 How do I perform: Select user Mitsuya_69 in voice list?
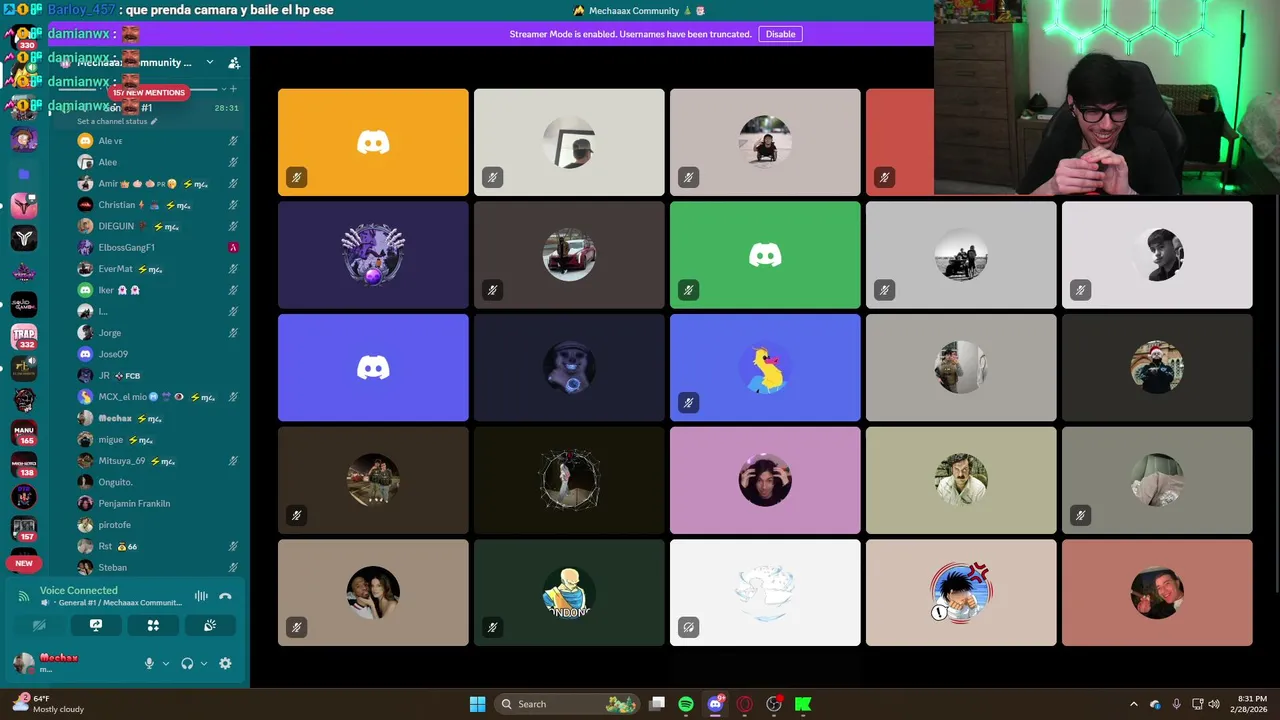point(158,461)
